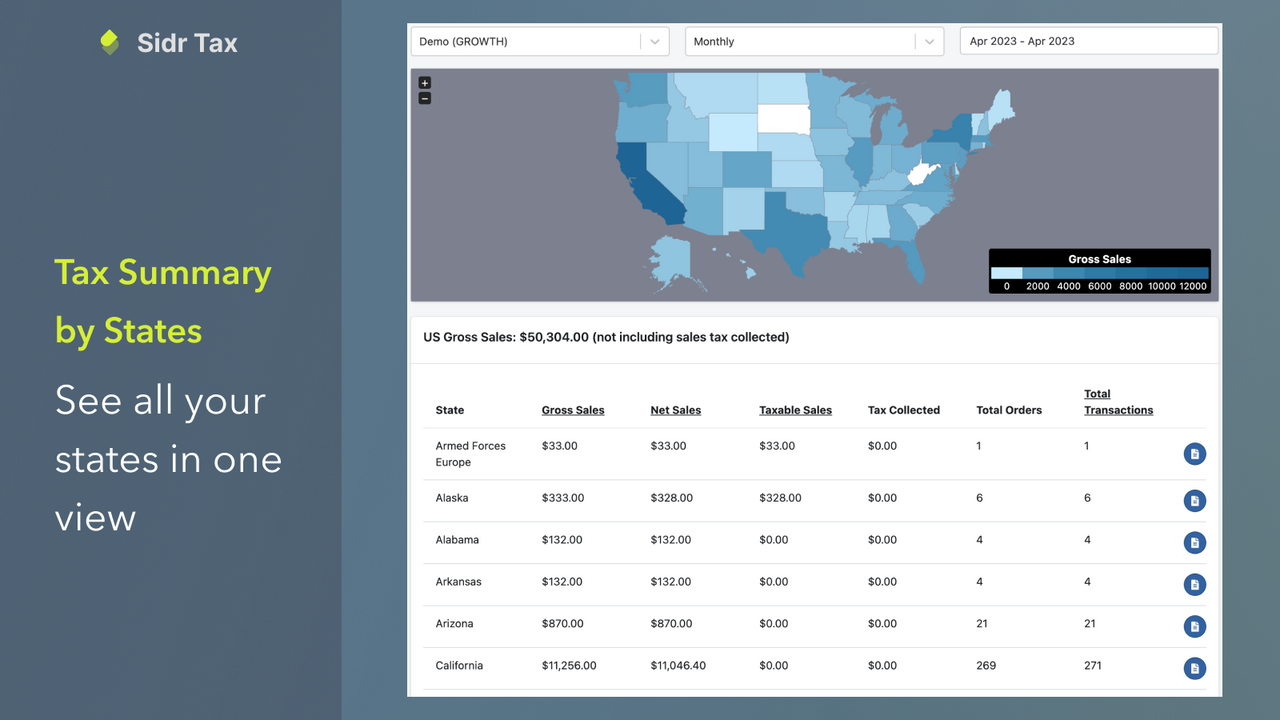
Task: Sort the table by Gross Sales
Action: tap(572, 410)
